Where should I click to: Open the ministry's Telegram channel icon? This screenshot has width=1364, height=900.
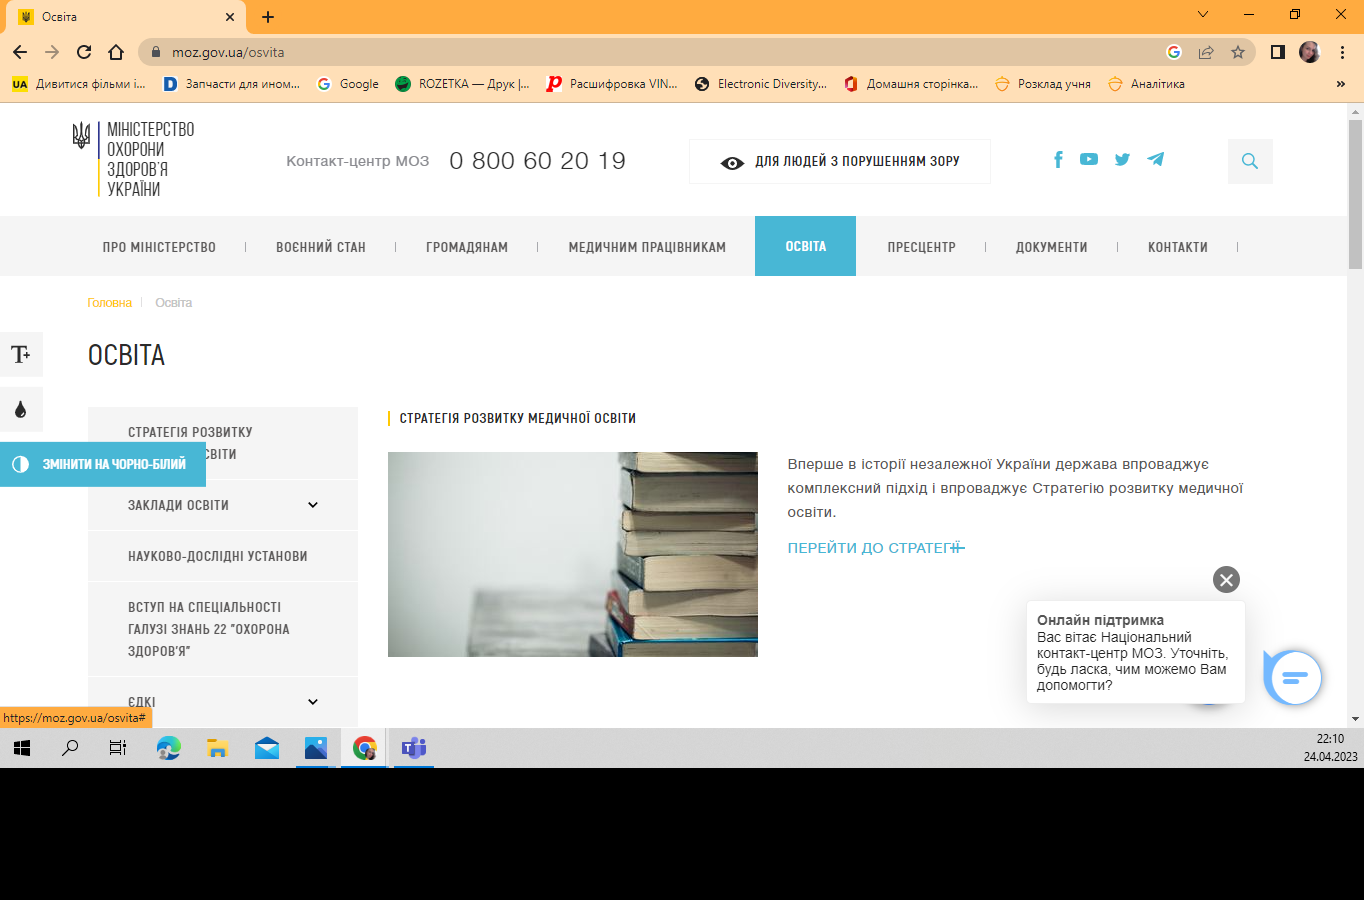1155,160
